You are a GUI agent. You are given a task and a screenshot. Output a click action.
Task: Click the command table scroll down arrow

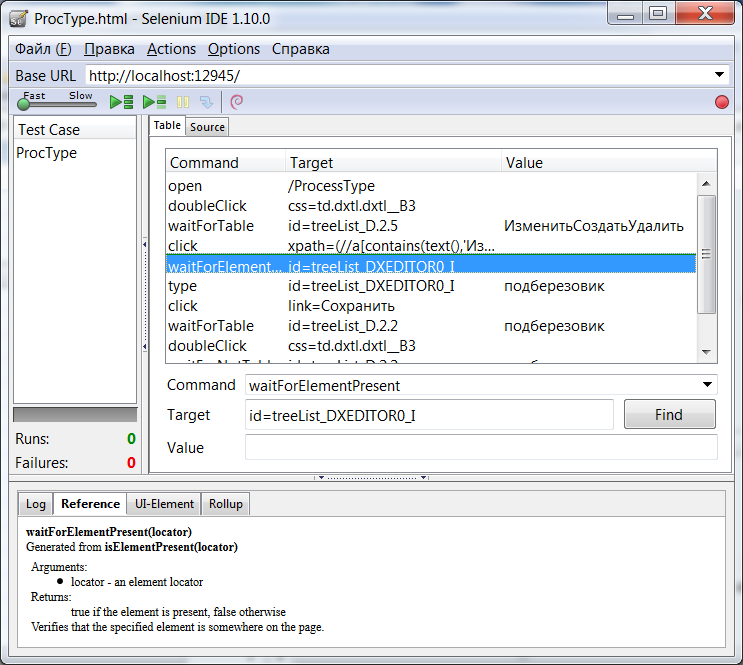[x=706, y=352]
